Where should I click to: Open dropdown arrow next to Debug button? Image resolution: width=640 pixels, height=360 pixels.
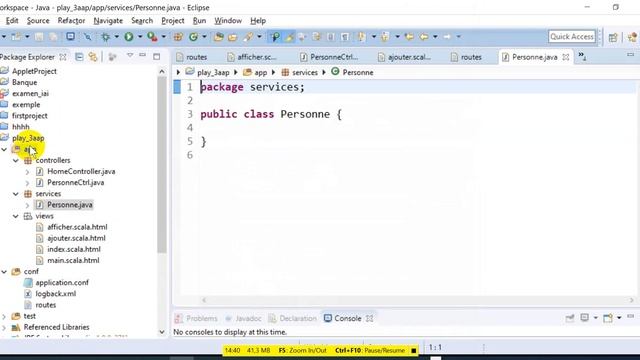[x=116, y=37]
